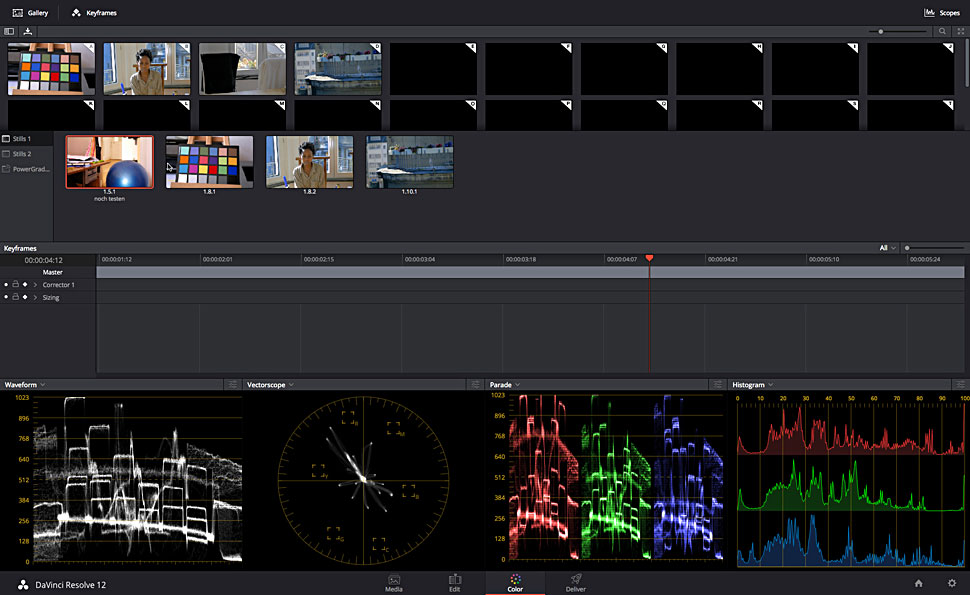Screen dimensions: 970x595
Task: Adjust the gallery thumbnail size slider
Action: coord(880,31)
